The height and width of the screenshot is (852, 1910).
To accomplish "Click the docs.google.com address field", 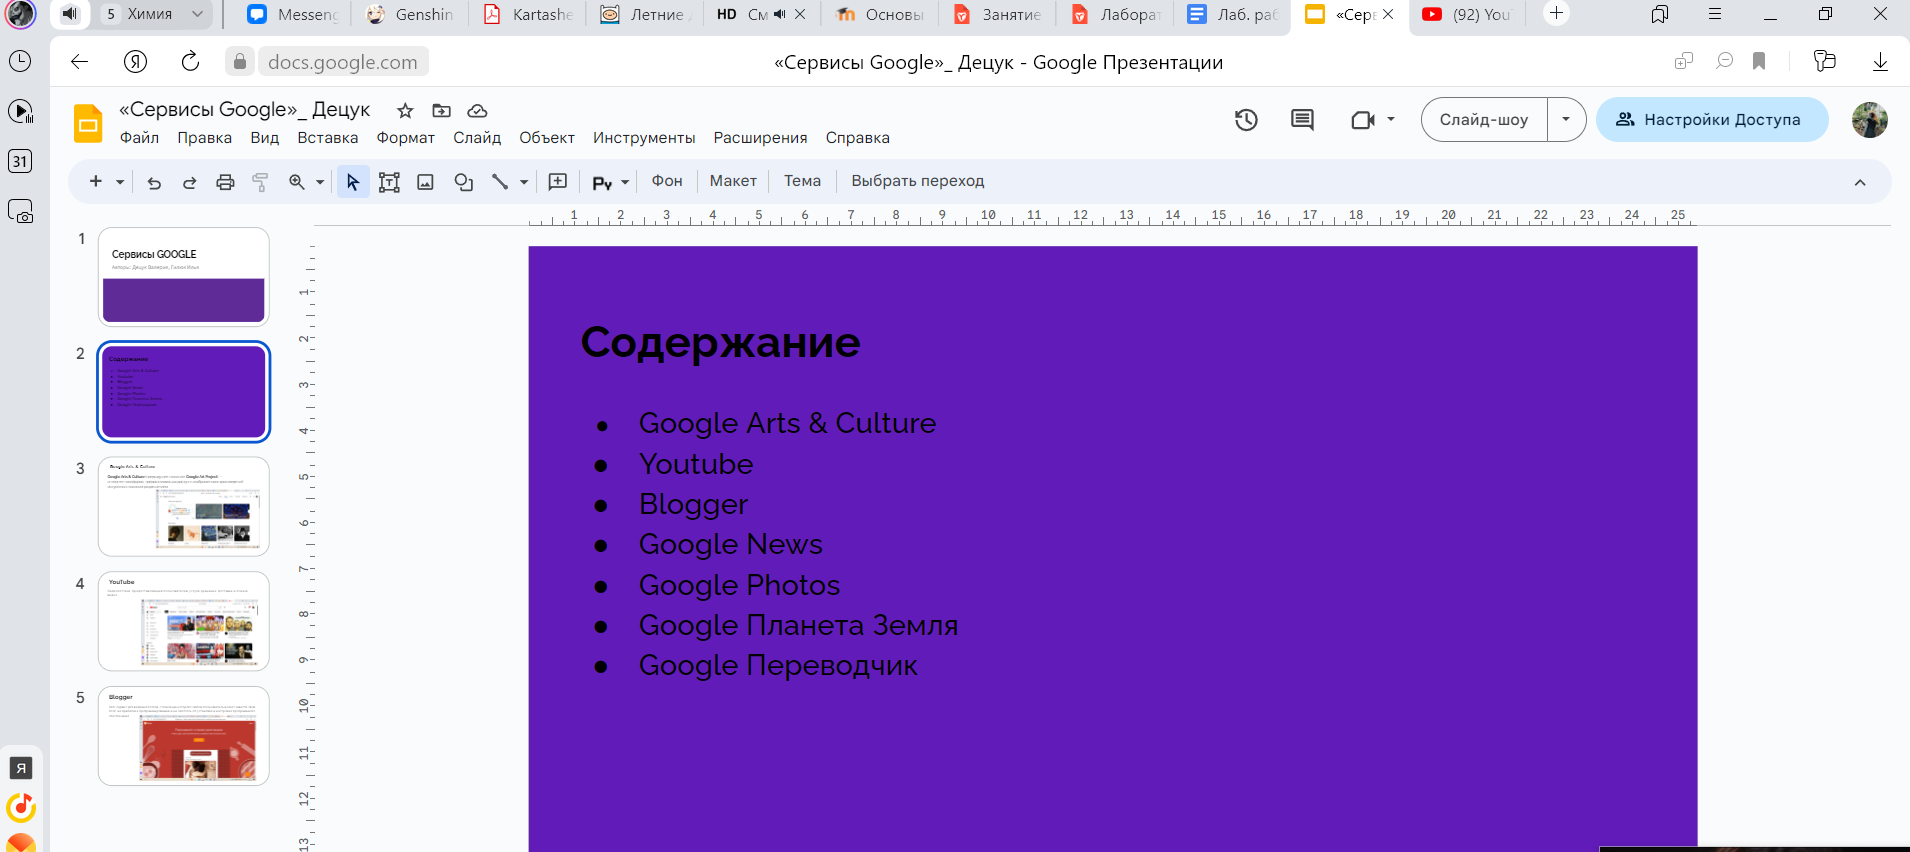I will pyautogui.click(x=343, y=62).
